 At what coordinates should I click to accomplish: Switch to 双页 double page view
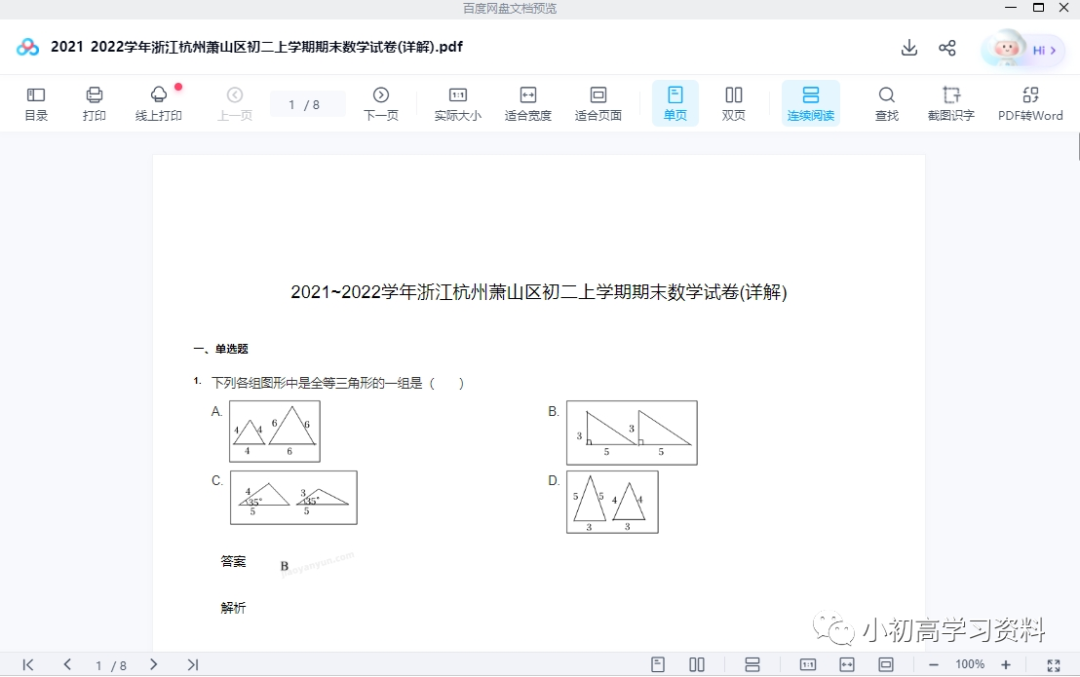point(734,104)
